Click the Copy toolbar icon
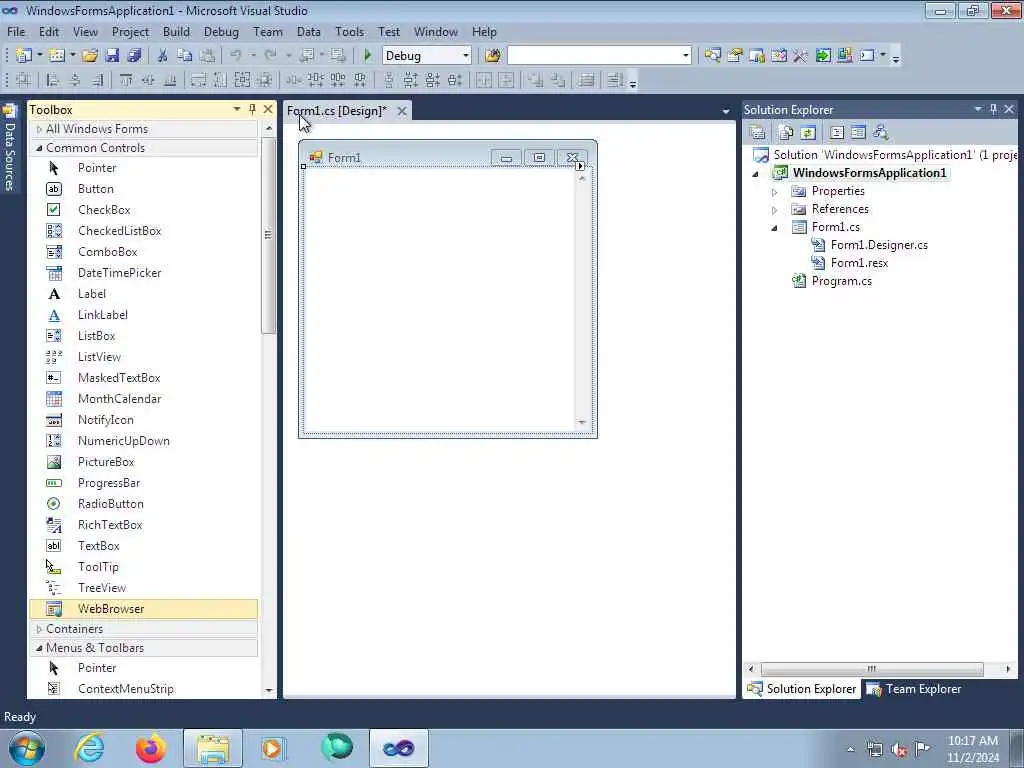This screenshot has height=768, width=1024. coord(184,56)
